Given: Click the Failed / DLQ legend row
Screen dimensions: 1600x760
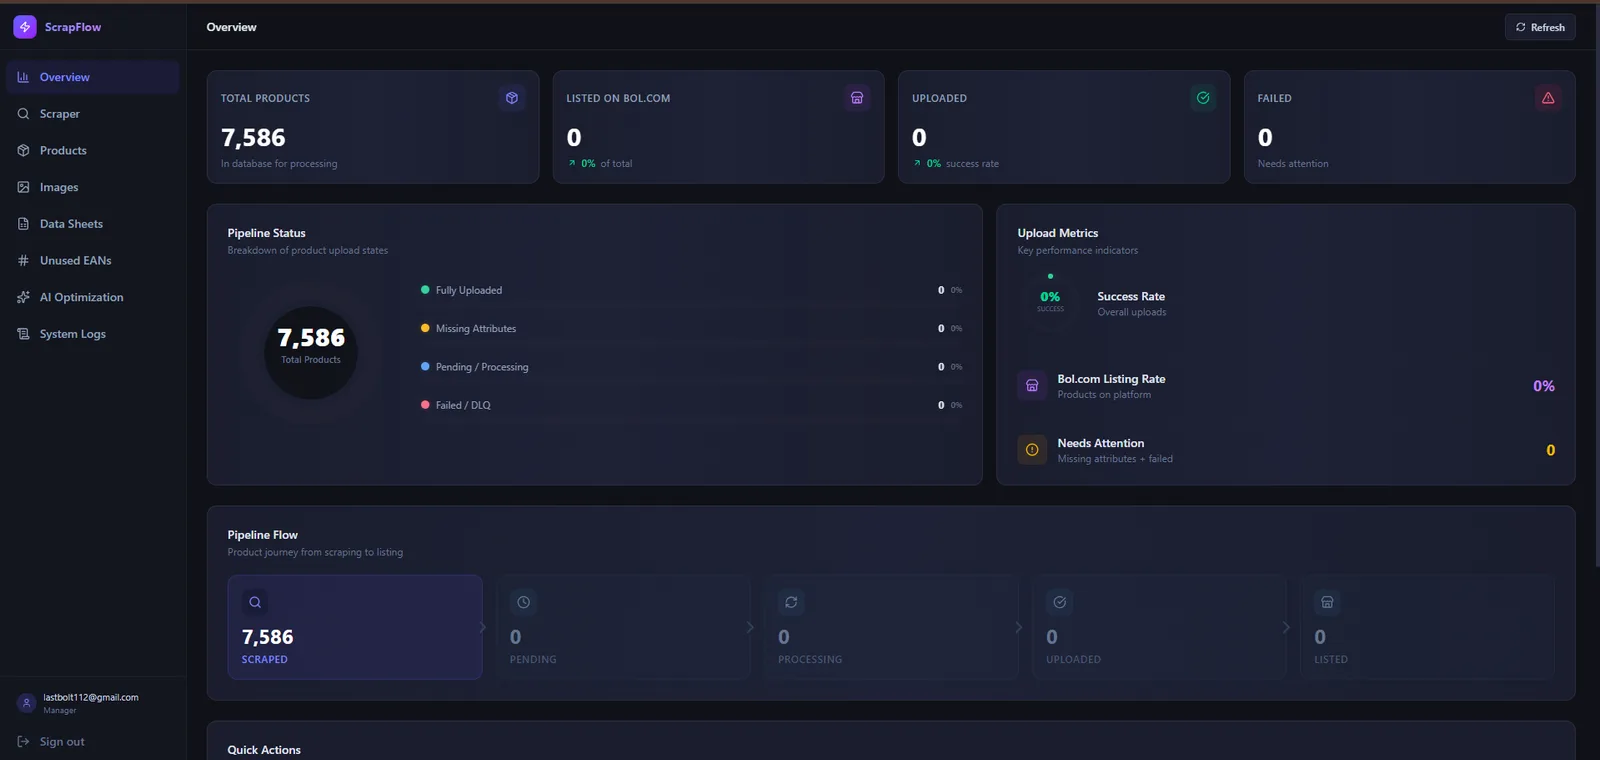Looking at the screenshot, I should tap(692, 405).
